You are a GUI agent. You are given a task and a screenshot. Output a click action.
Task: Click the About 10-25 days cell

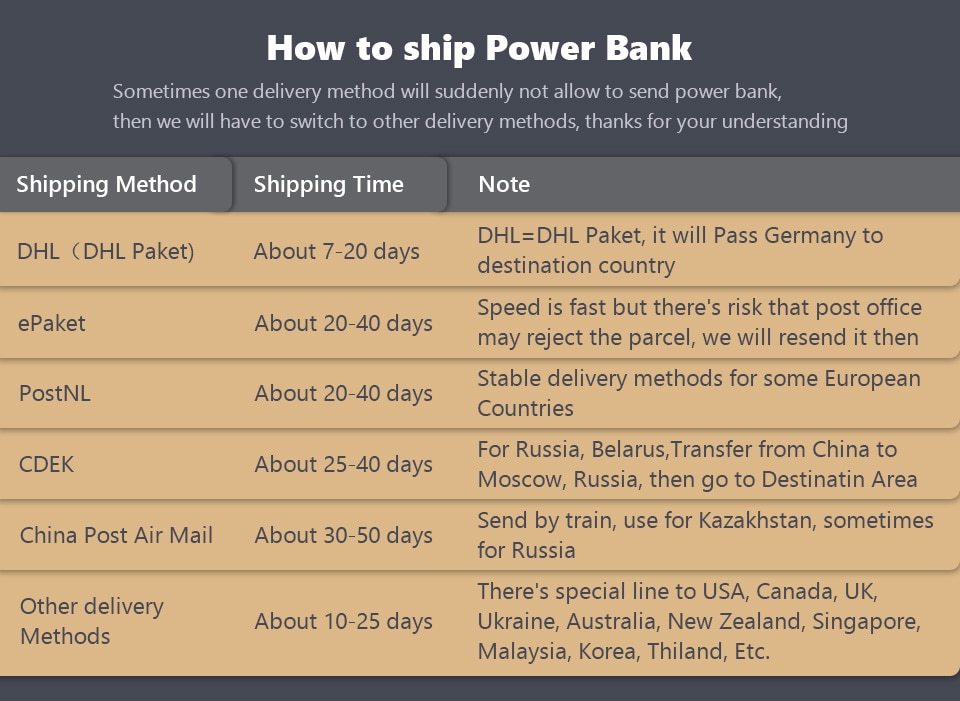point(343,621)
